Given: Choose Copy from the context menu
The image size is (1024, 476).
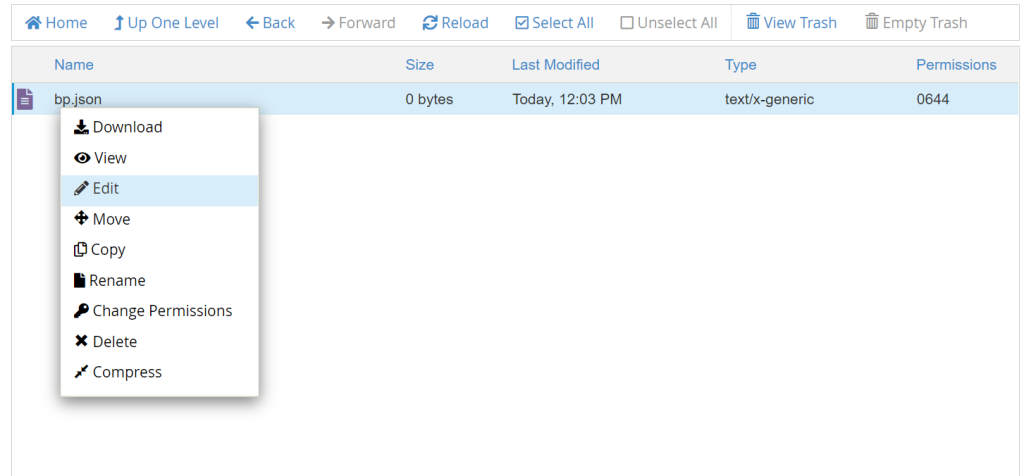Looking at the screenshot, I should tap(159, 250).
